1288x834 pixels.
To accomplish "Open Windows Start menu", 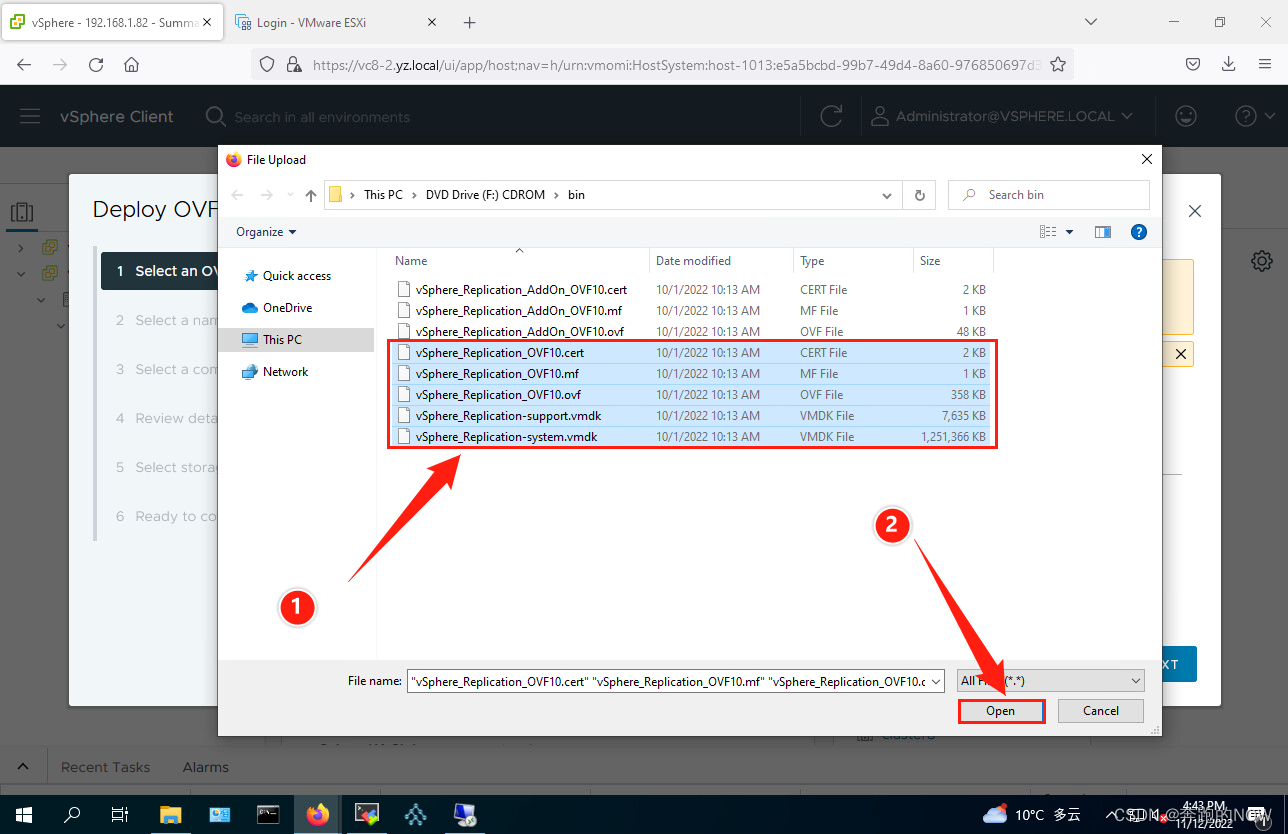I will [24, 814].
